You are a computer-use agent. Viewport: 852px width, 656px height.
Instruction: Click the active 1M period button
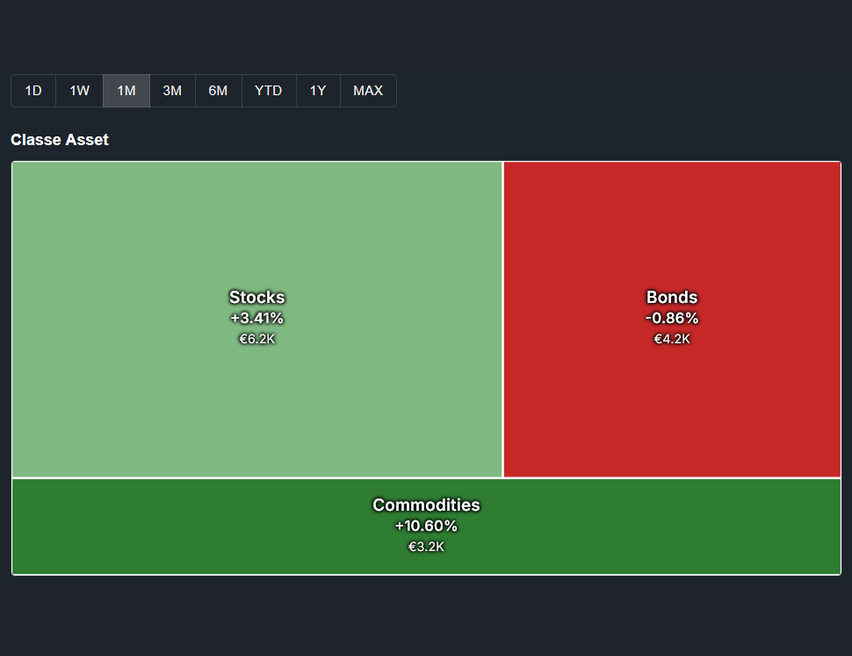pyautogui.click(x=126, y=90)
